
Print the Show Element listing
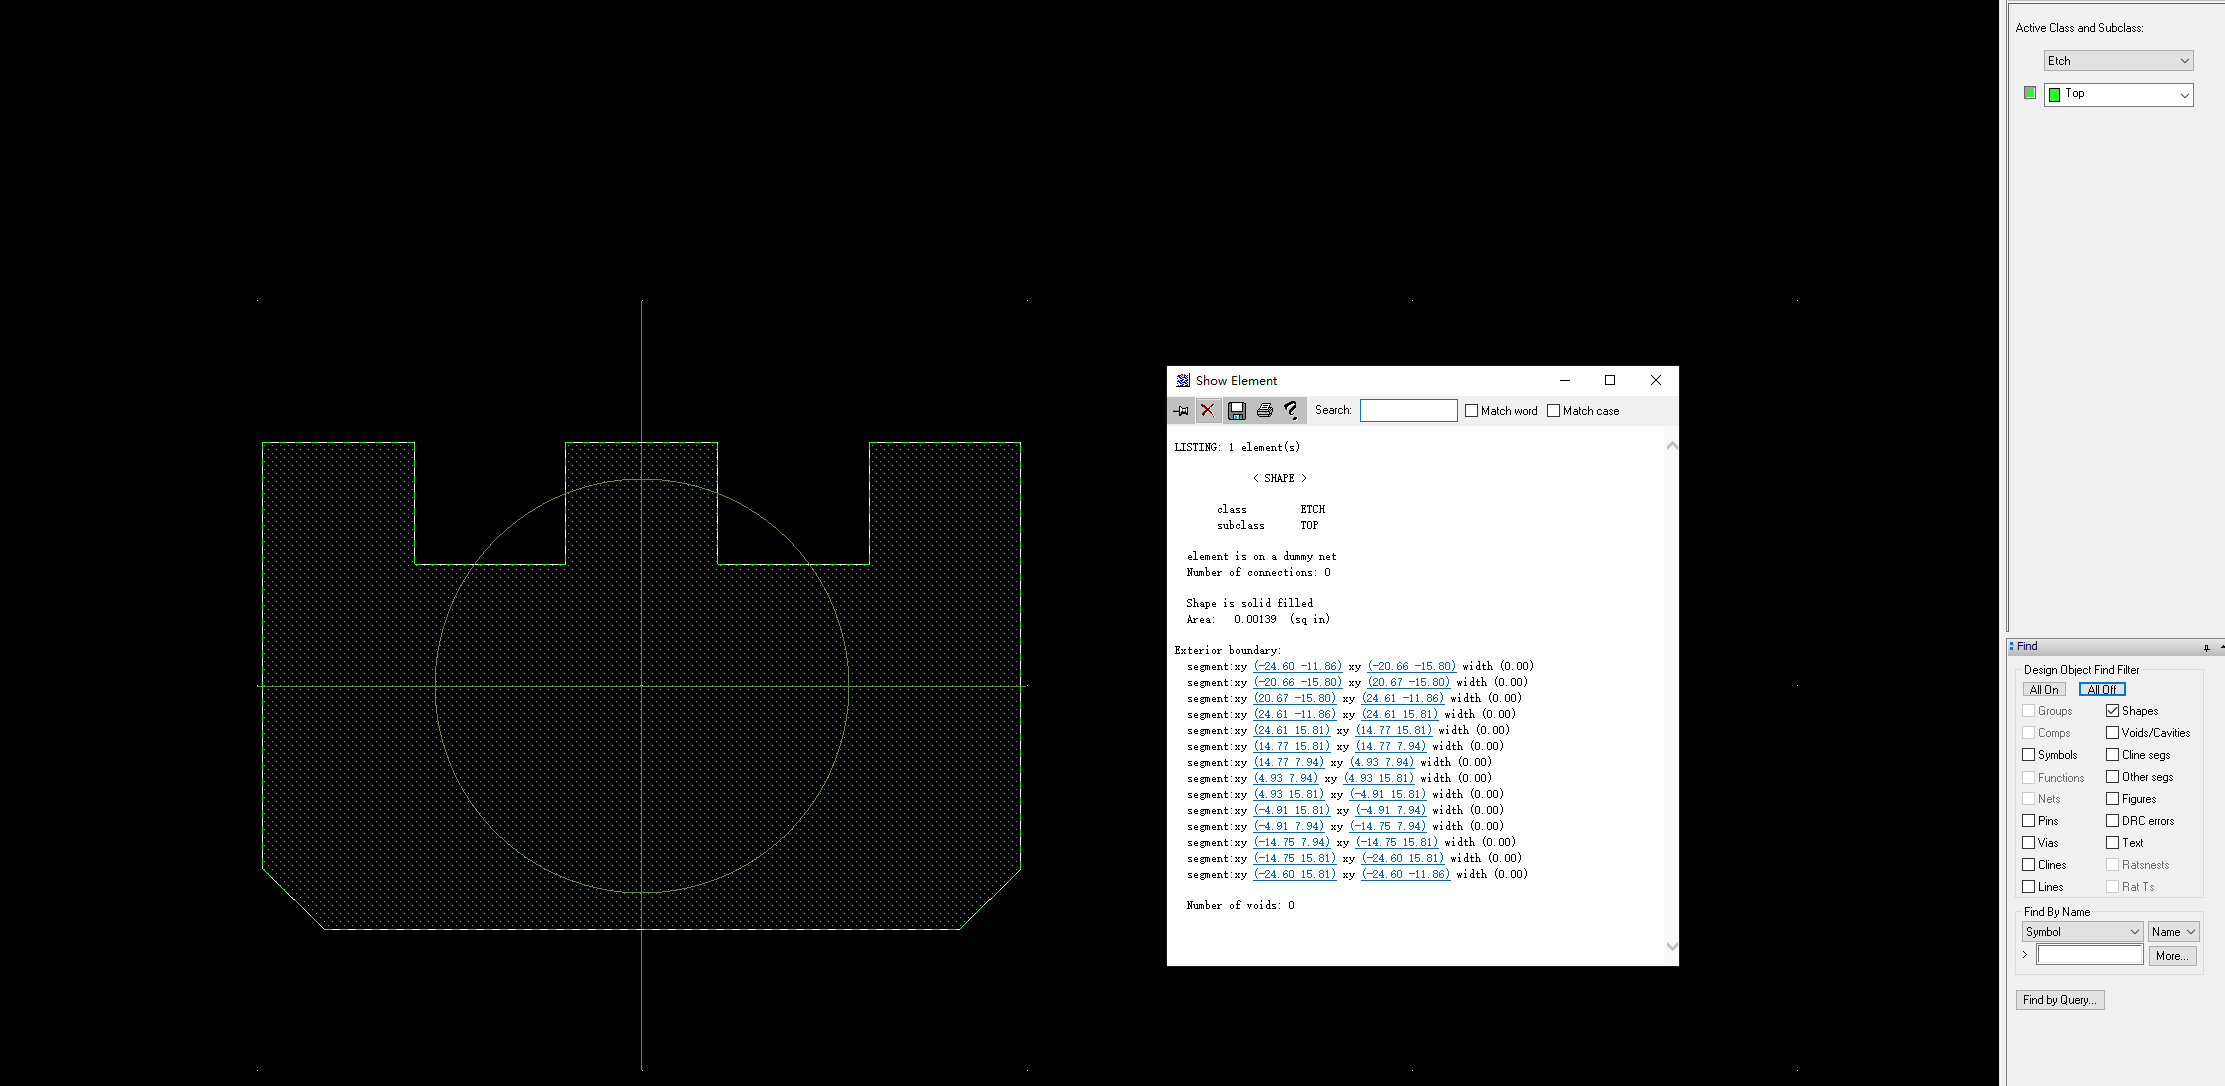[1265, 411]
